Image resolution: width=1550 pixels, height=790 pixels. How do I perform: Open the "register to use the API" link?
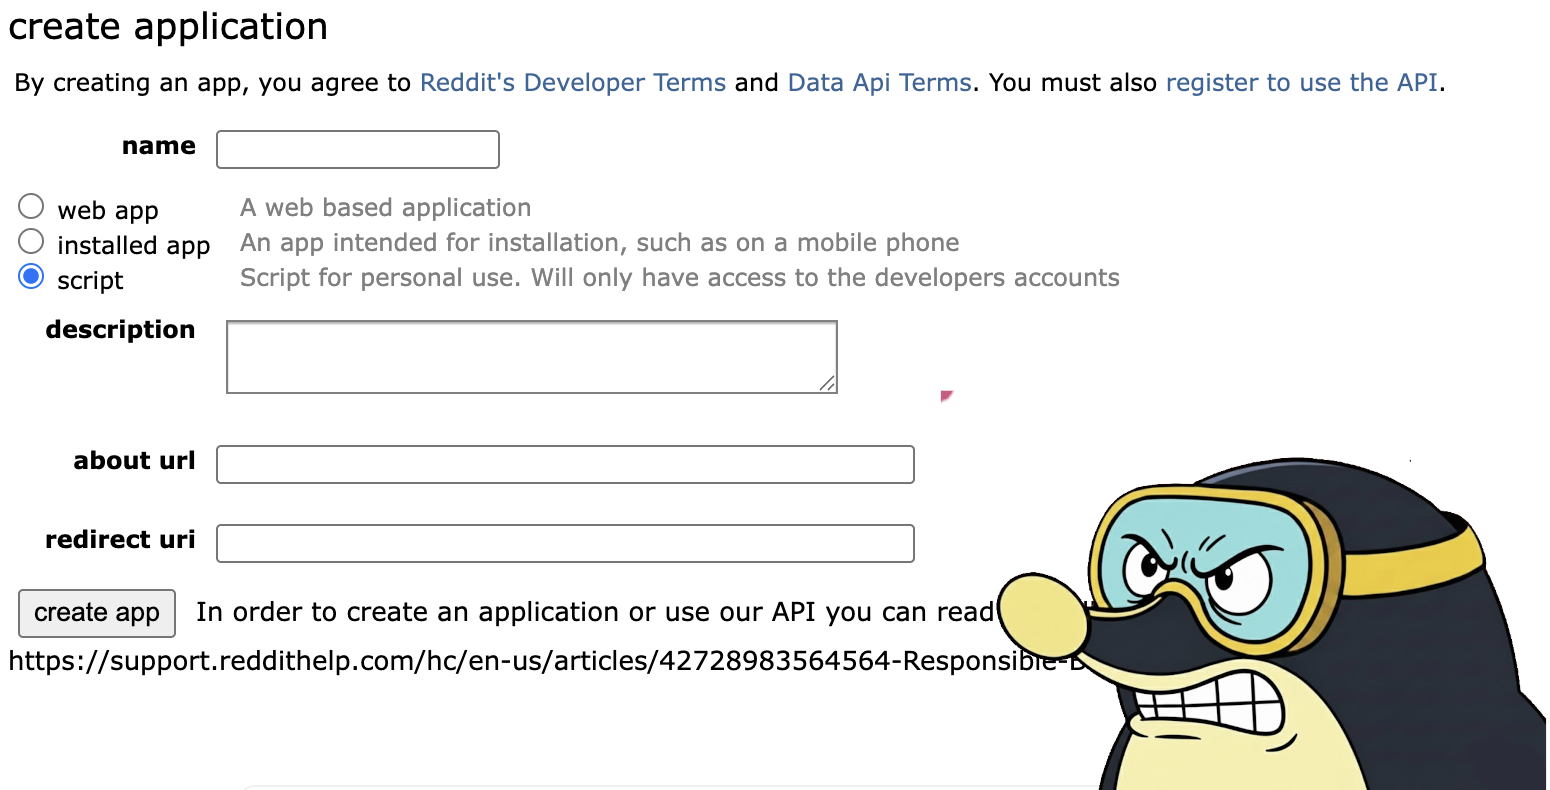[1301, 82]
